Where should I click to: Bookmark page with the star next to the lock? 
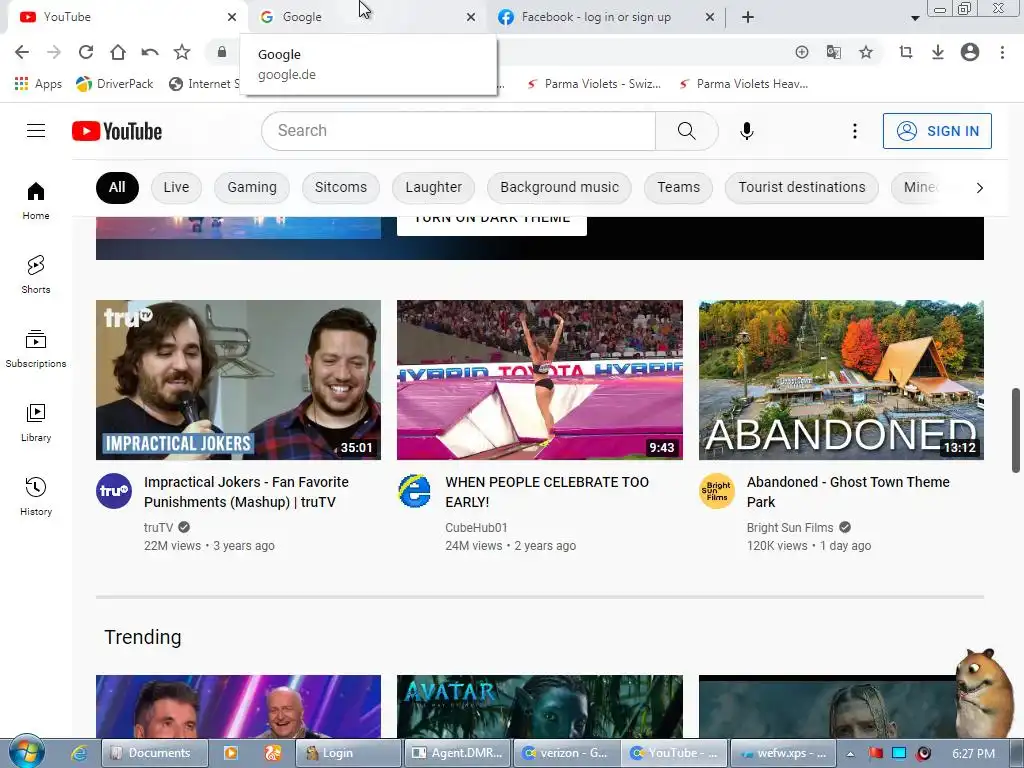point(182,52)
